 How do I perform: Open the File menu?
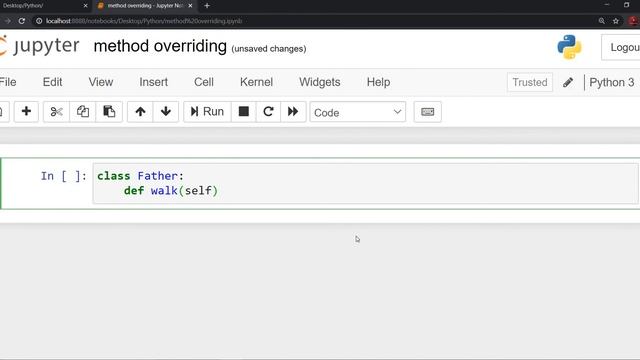click(8, 82)
